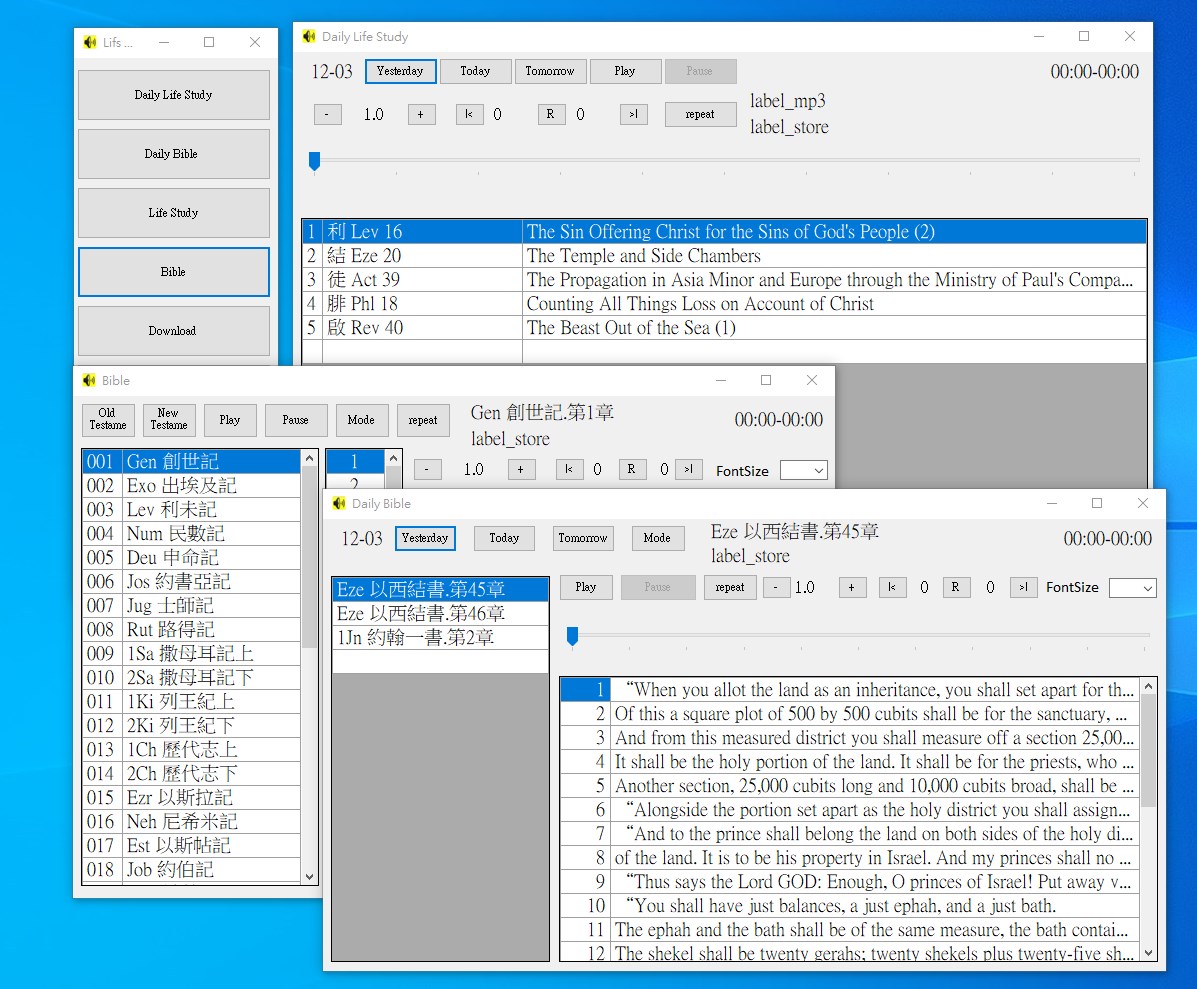Screen dimensions: 1197x989
Task: Click Pause in the Bible window
Action: (x=295, y=420)
